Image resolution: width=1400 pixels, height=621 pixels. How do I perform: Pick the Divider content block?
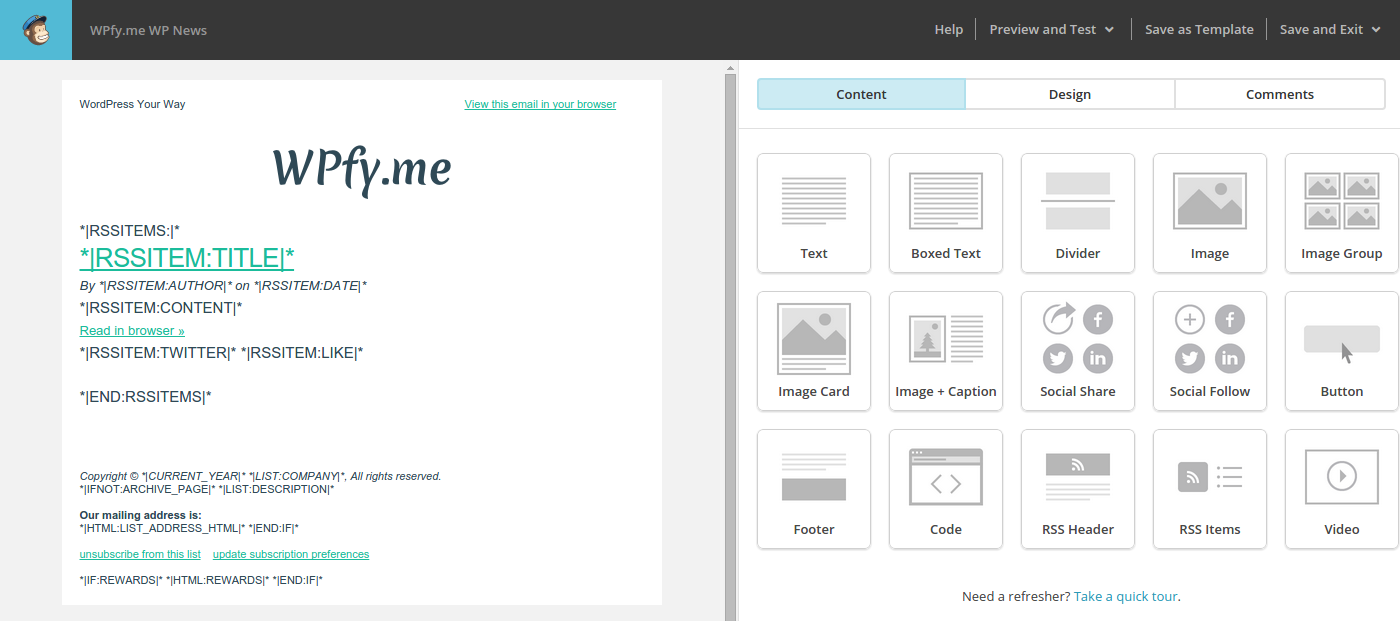(x=1078, y=212)
